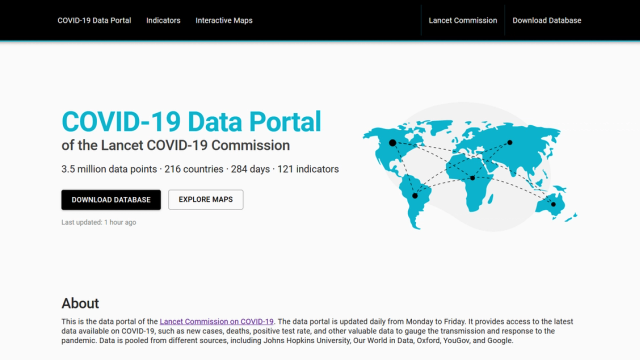Image resolution: width=640 pixels, height=360 pixels.
Task: Click the Africa dot on map
Action: click(472, 178)
